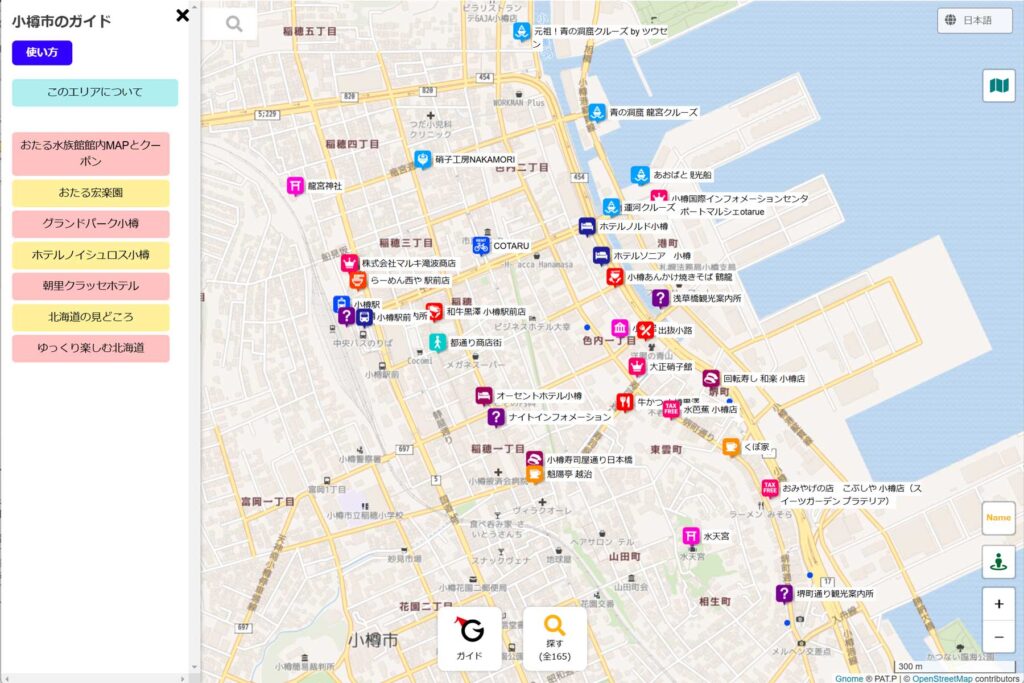Select the オーセントホテル小樽 hotel marker
The width and height of the screenshot is (1024, 683).
[482, 395]
